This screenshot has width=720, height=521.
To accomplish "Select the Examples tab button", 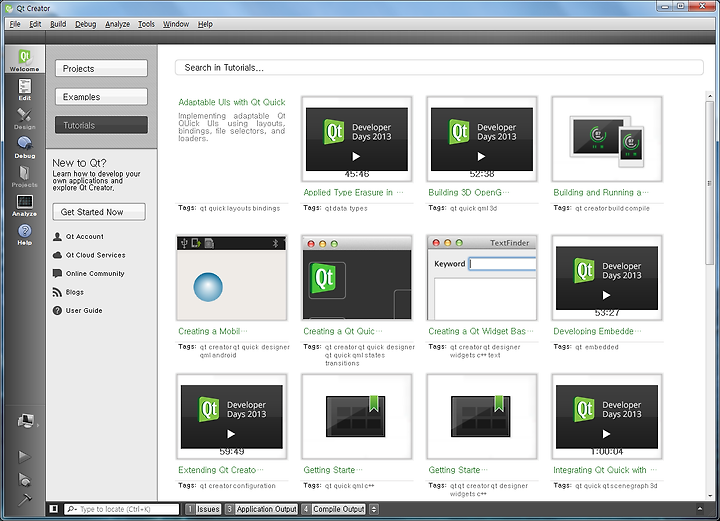I will point(101,97).
